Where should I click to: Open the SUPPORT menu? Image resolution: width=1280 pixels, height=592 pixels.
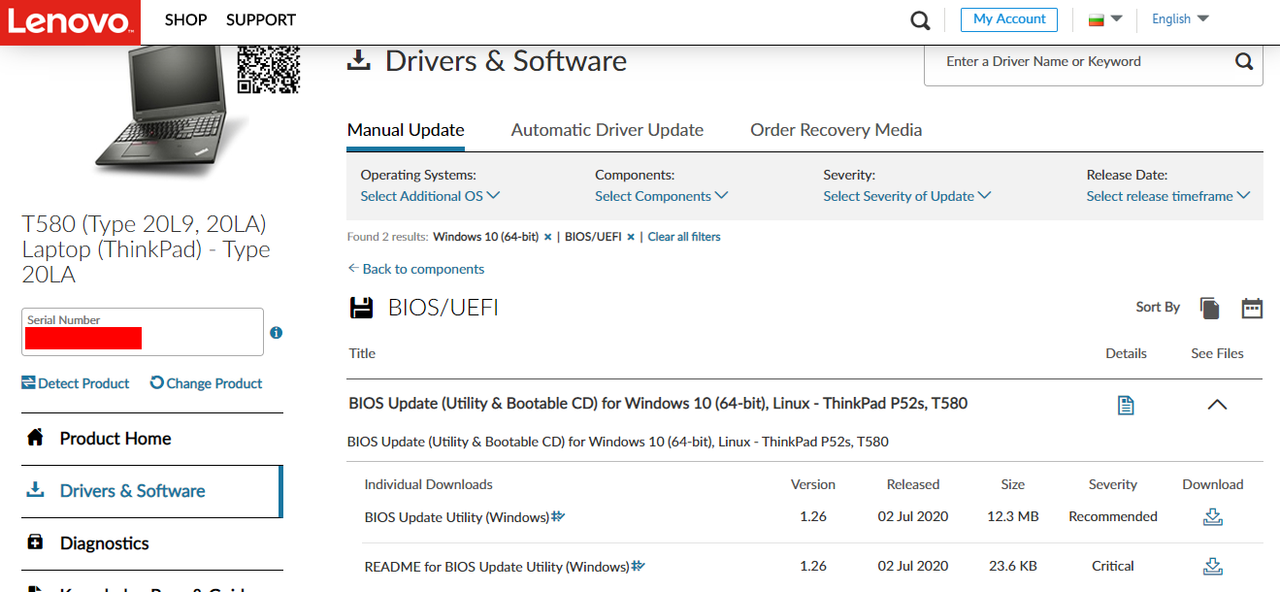[261, 20]
